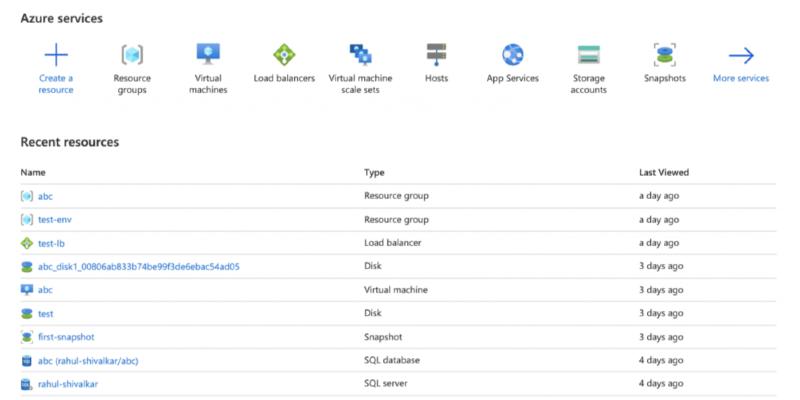Open the test-lb load balancer
This screenshot has width=800, height=400.
(x=52, y=243)
